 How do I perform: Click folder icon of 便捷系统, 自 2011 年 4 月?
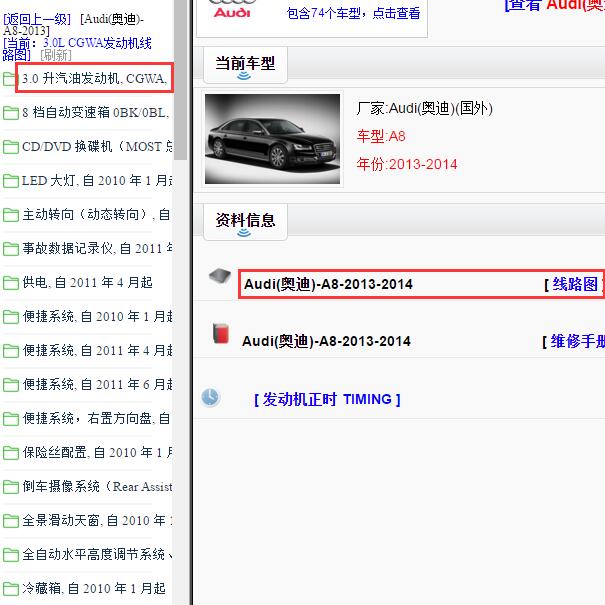point(10,351)
